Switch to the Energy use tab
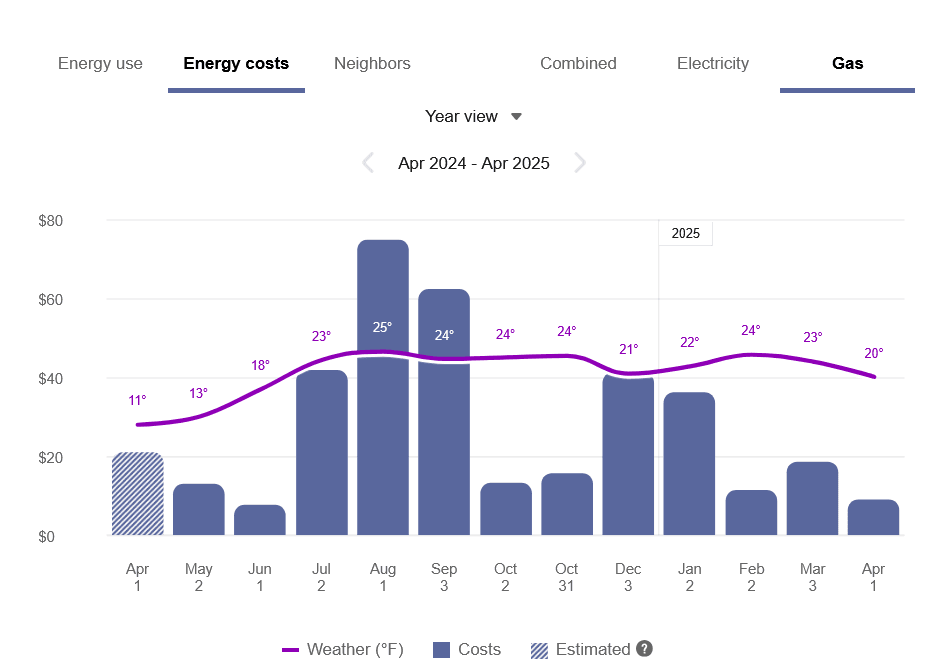This screenshot has height=669, width=939. [x=100, y=63]
